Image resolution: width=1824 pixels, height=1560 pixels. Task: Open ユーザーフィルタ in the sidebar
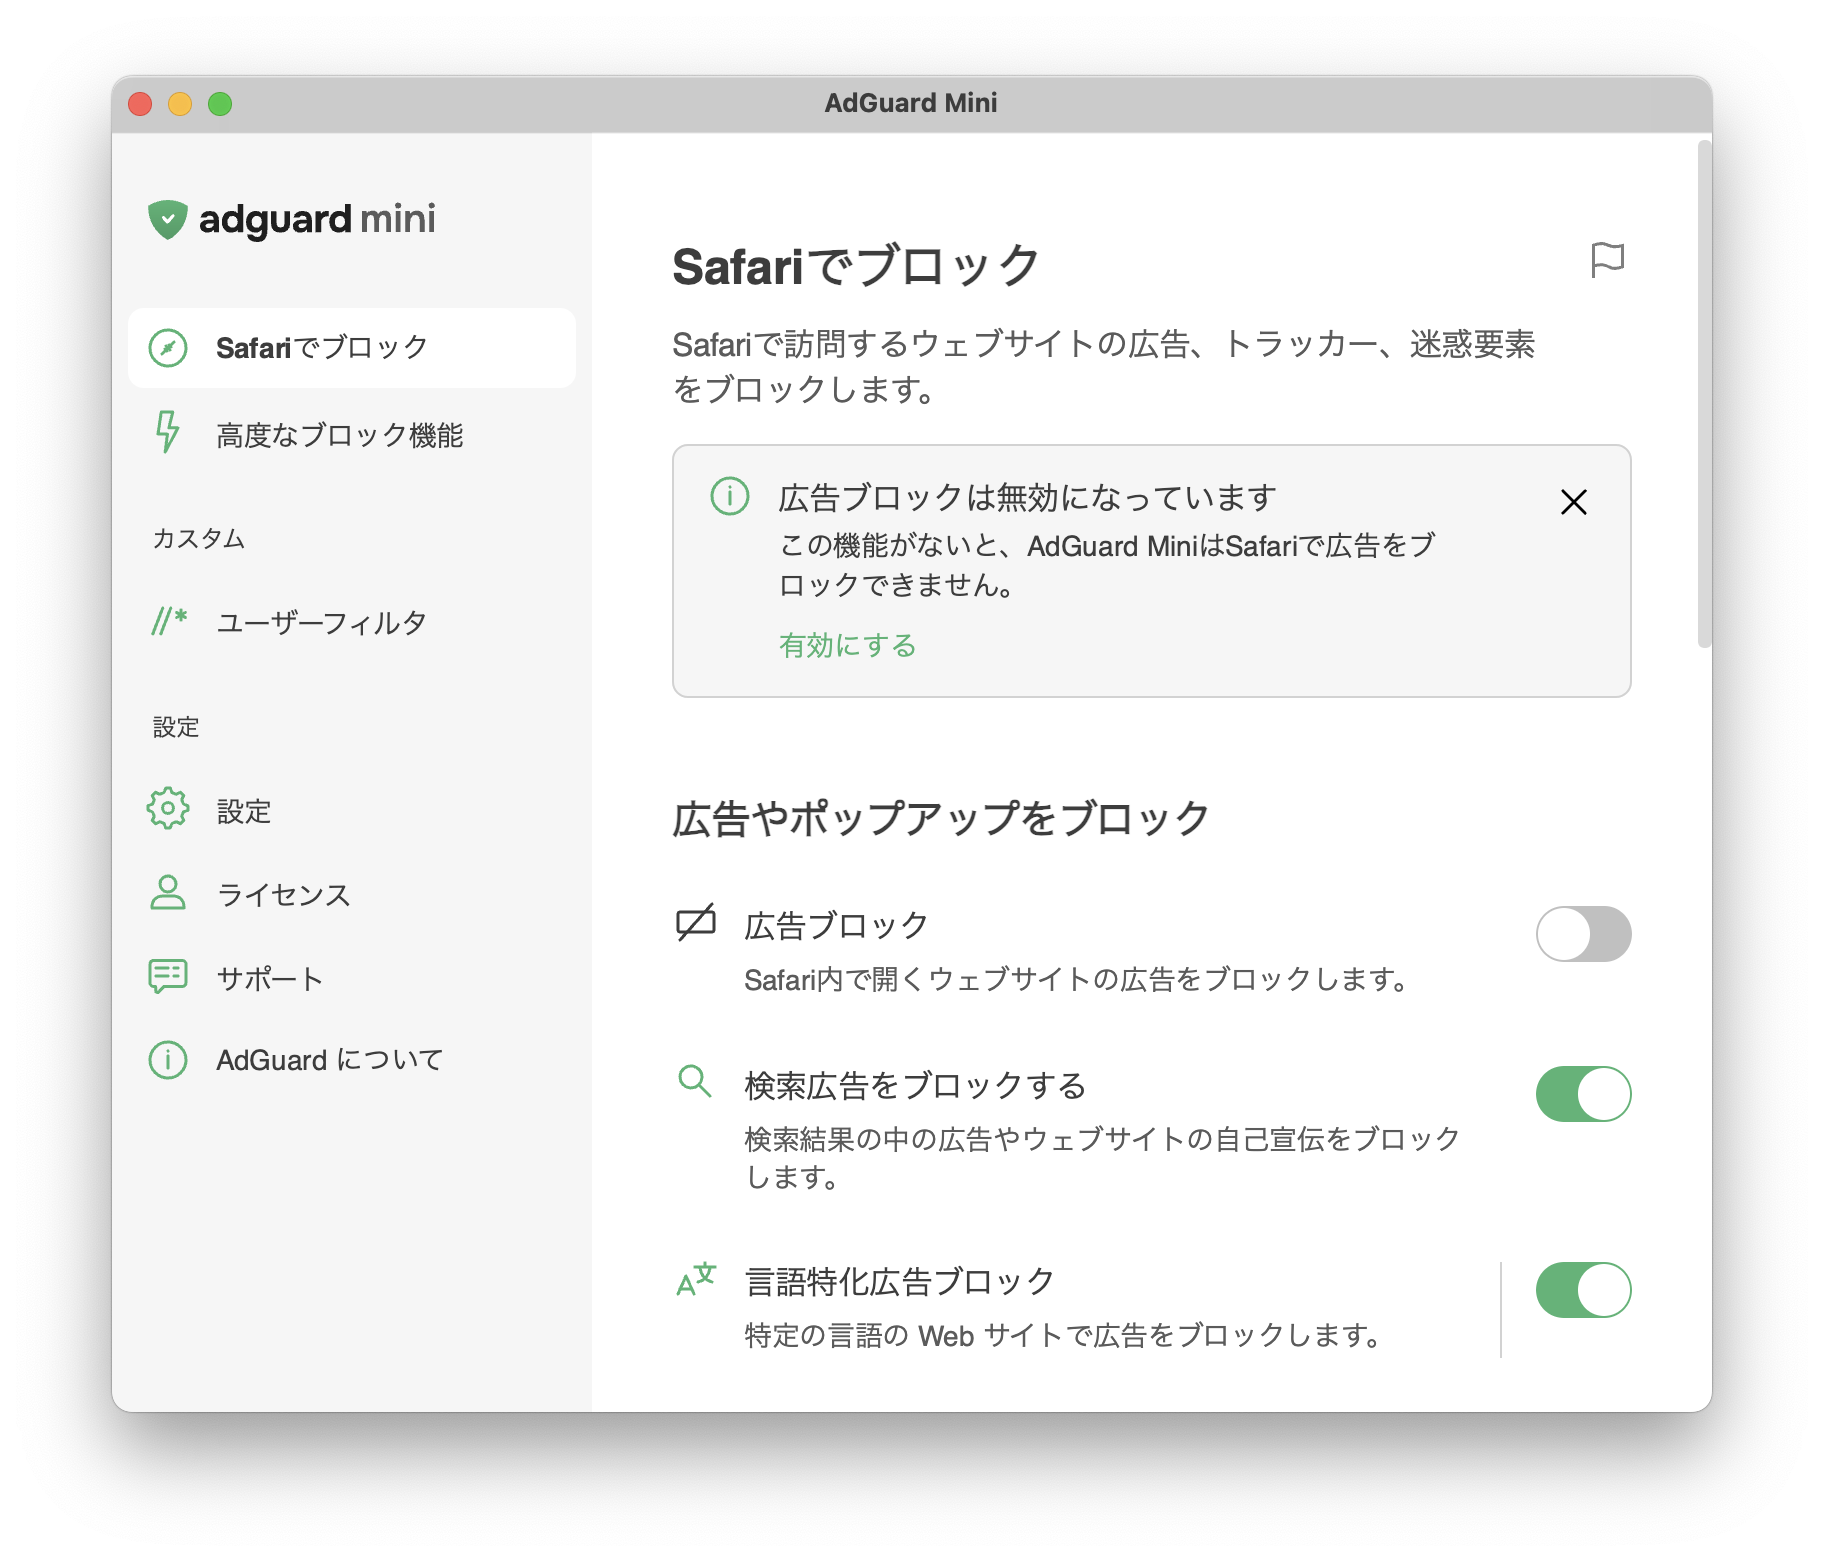click(x=352, y=623)
